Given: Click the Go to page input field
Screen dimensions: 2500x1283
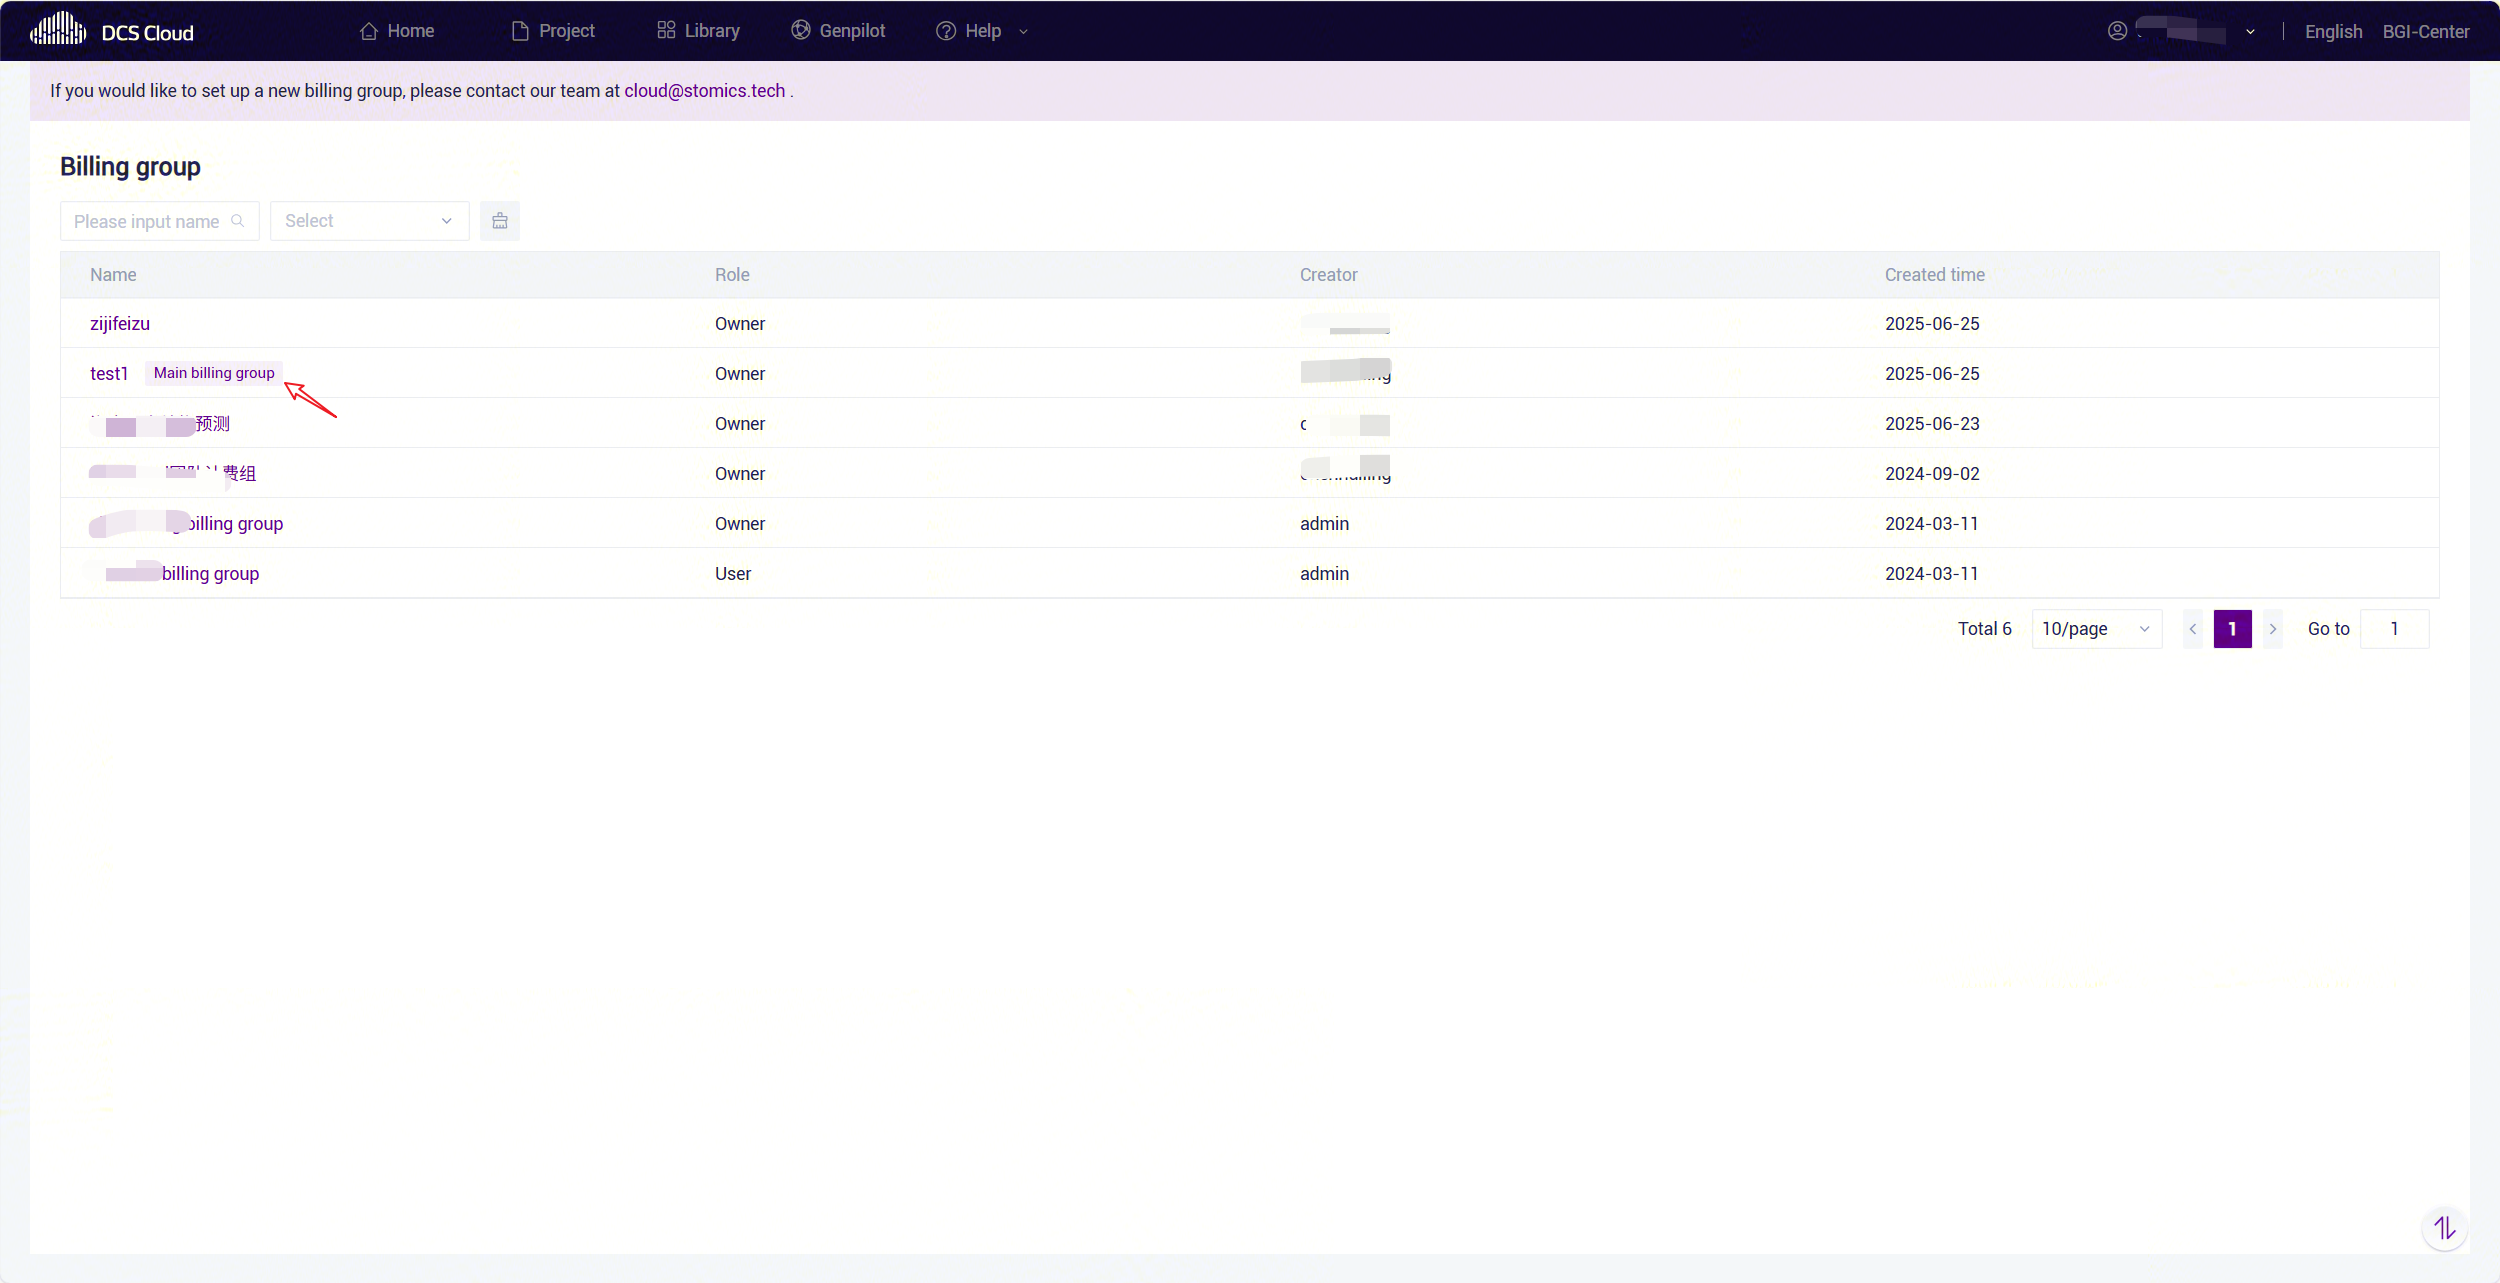Looking at the screenshot, I should 2394,629.
